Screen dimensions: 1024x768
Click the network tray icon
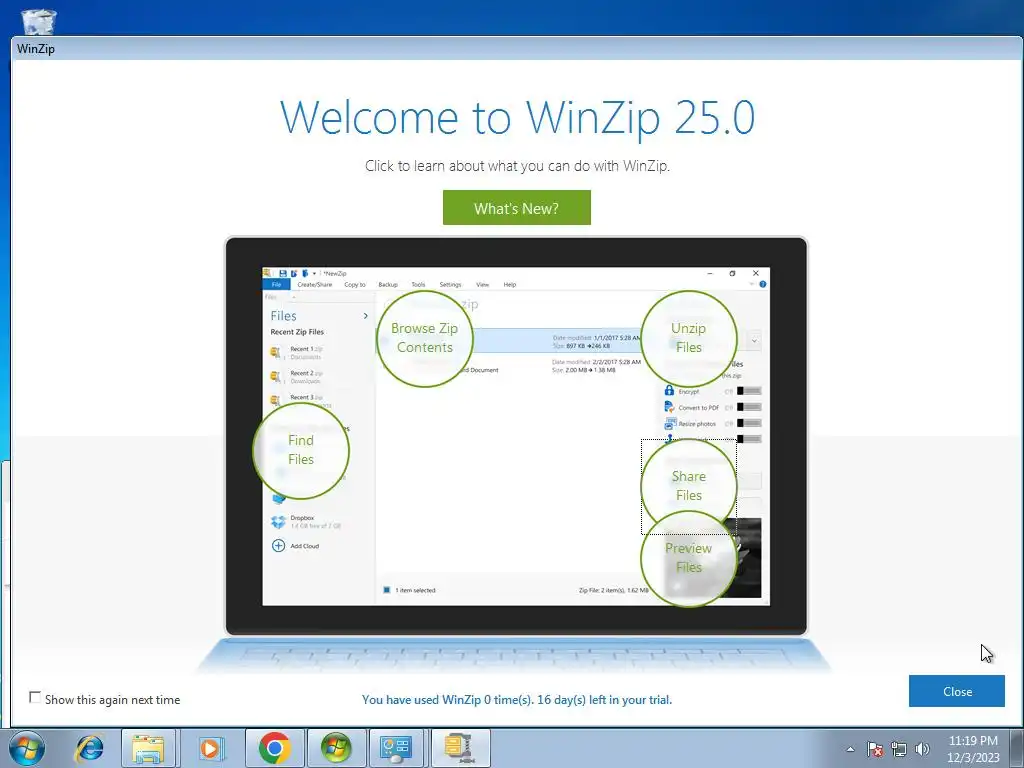click(899, 749)
